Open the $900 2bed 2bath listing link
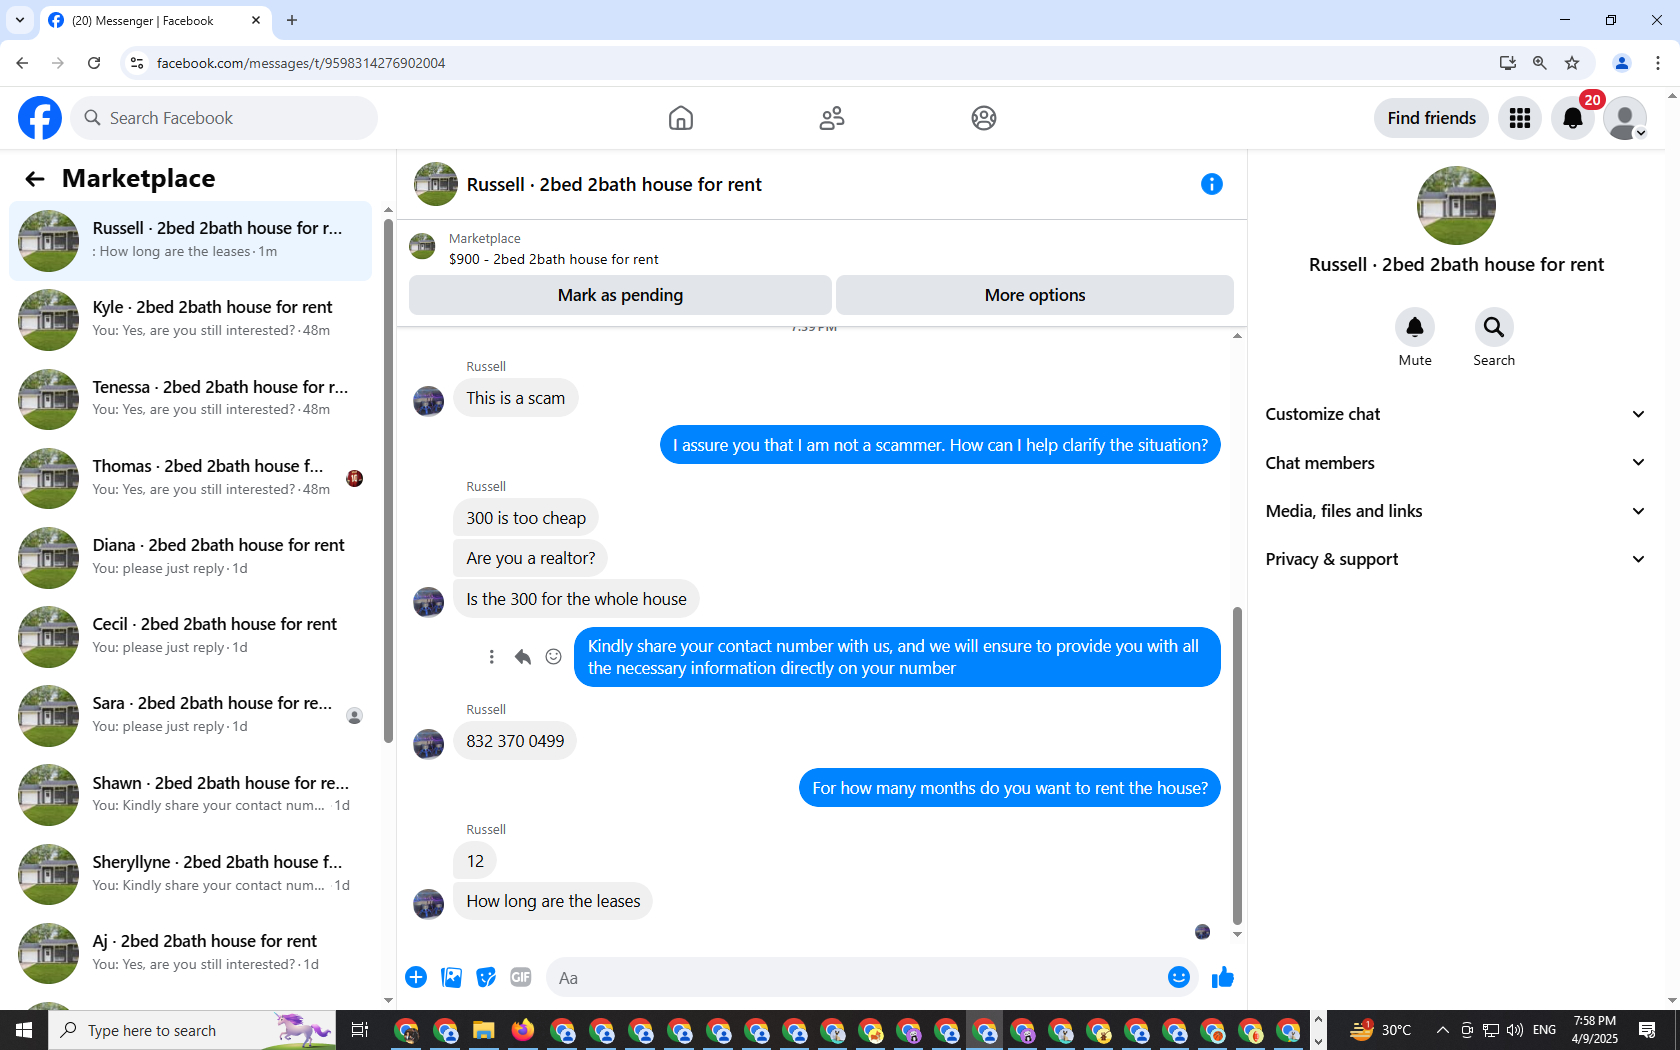The image size is (1680, 1050). (553, 259)
